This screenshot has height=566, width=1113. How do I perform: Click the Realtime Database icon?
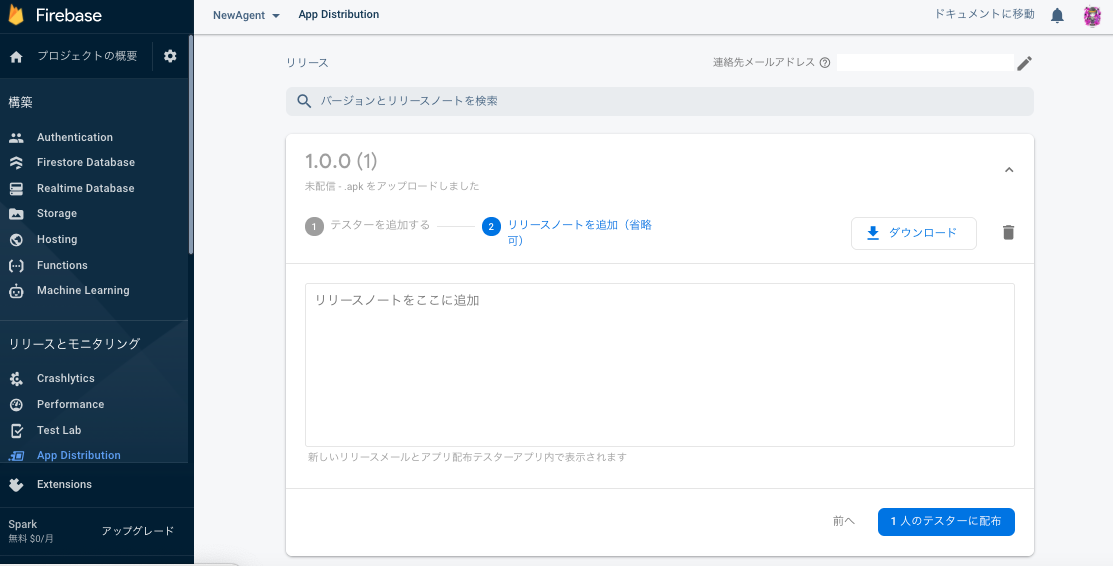pos(16,188)
